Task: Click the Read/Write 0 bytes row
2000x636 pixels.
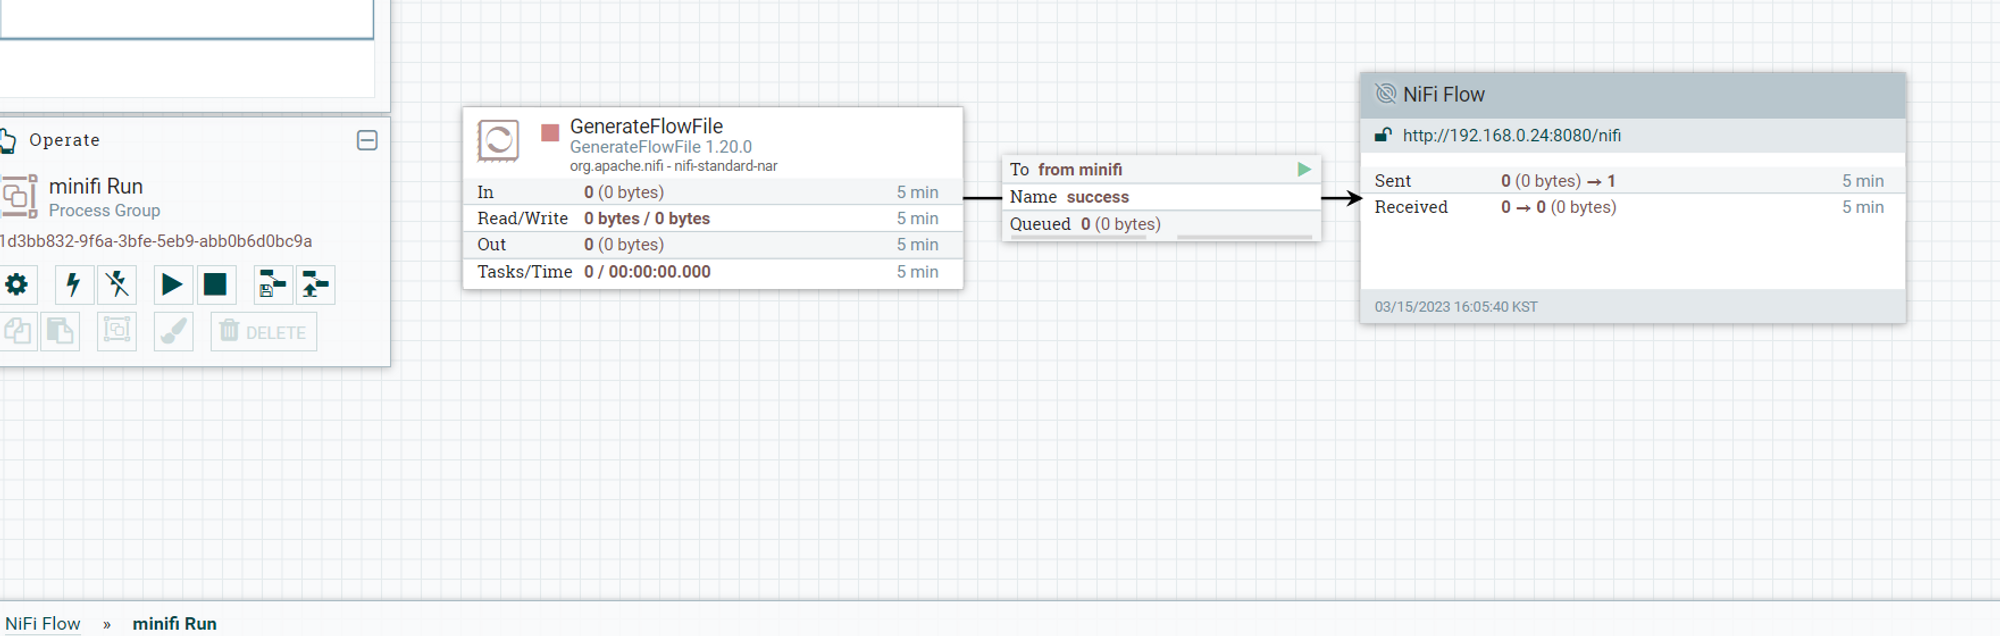Action: click(x=713, y=218)
